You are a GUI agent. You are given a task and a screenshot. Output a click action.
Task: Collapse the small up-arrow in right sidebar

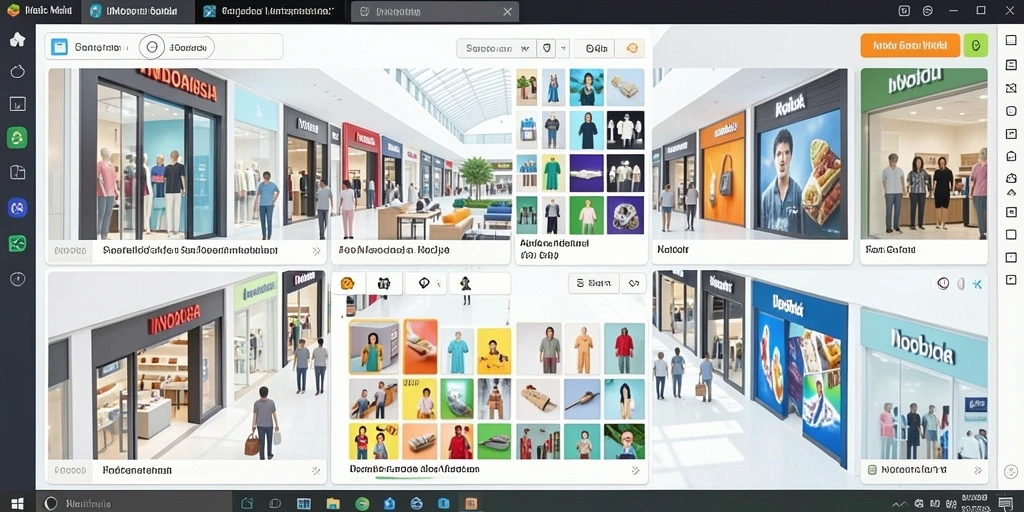tap(1011, 193)
